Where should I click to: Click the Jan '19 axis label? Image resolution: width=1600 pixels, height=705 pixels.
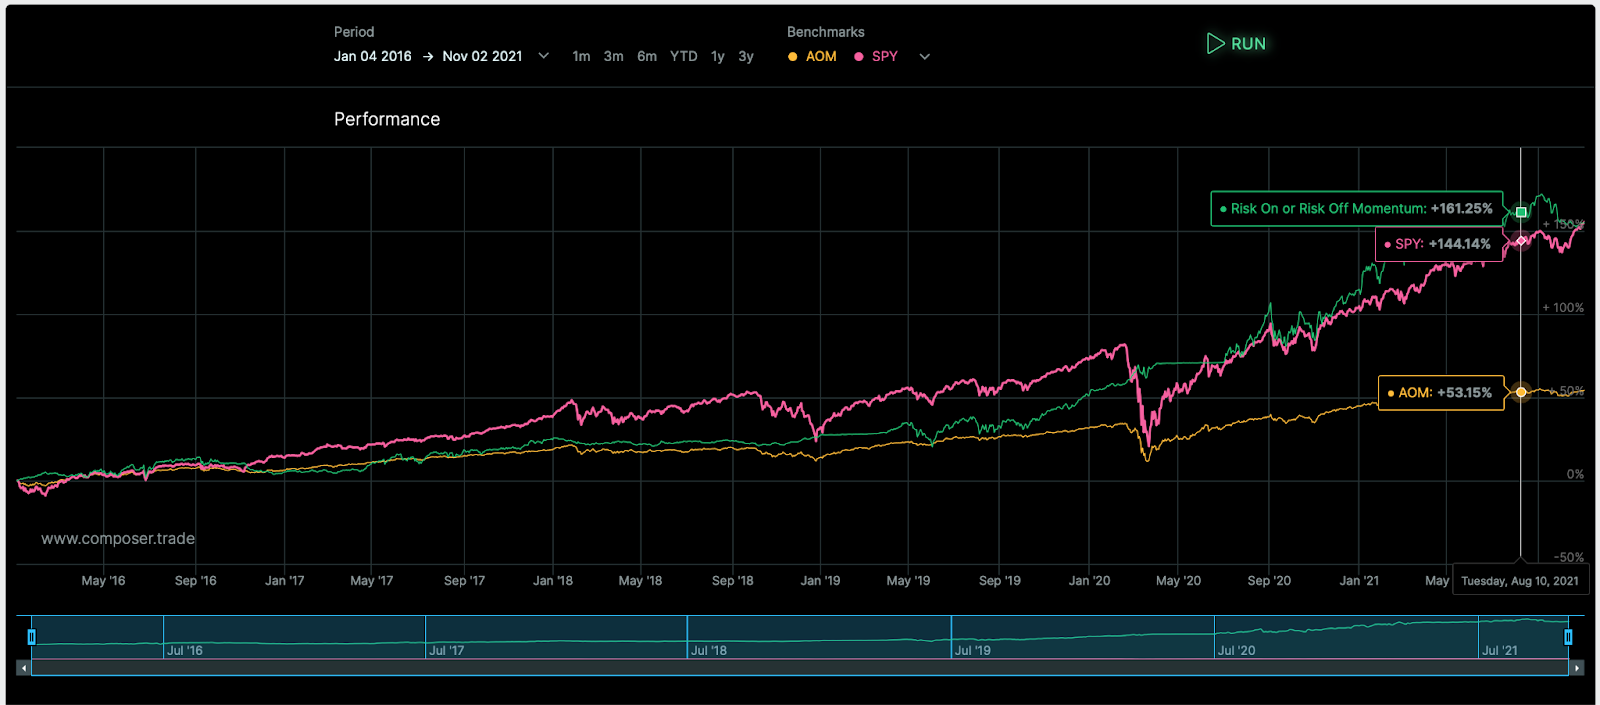[x=820, y=581]
